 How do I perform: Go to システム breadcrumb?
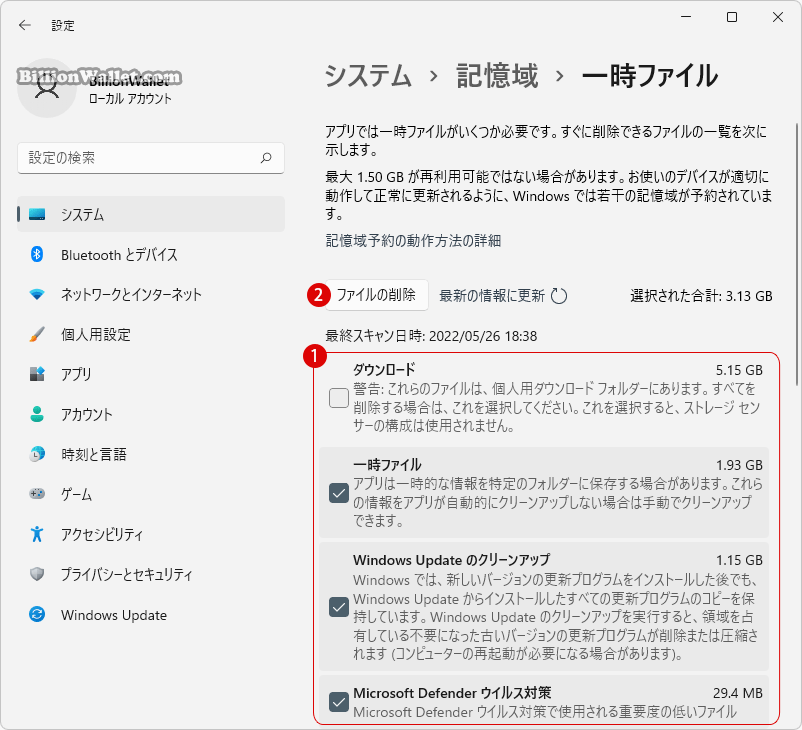click(x=368, y=76)
